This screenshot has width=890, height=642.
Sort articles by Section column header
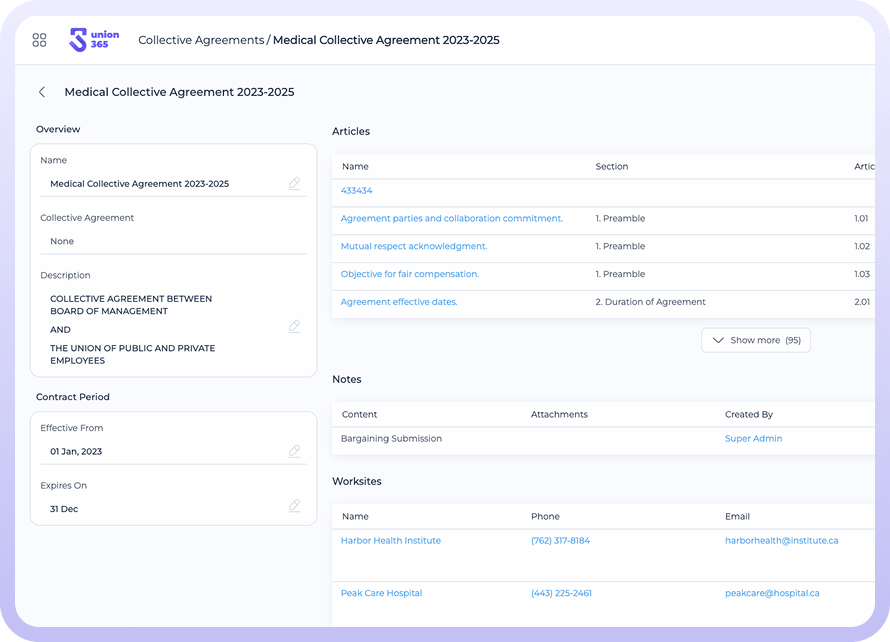[611, 167]
